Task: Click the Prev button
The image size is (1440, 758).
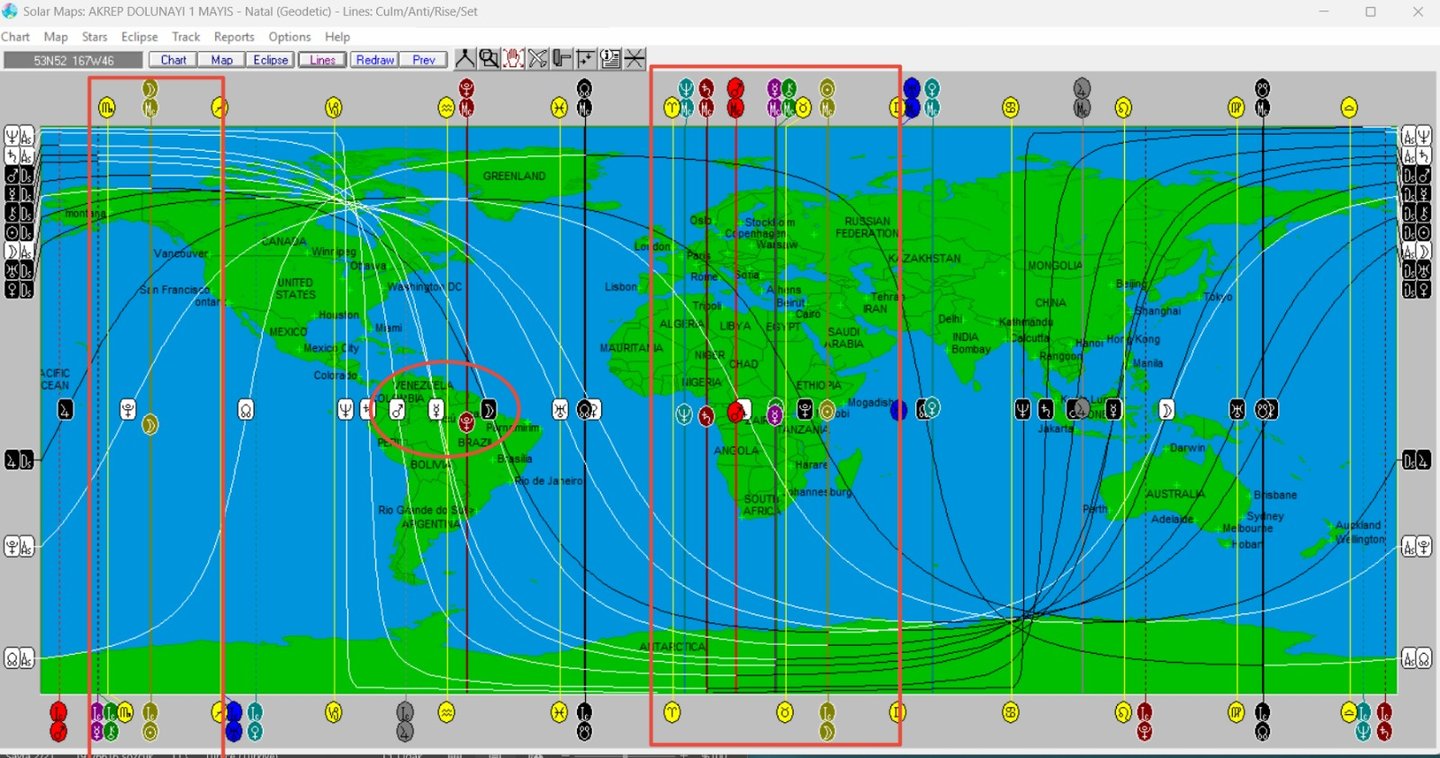Action: click(x=424, y=60)
